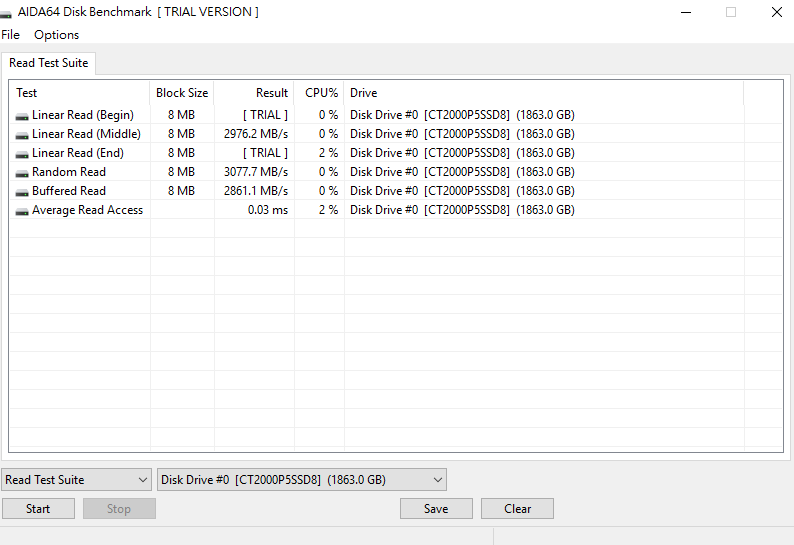Click the 8 MB block size for Random Read

coord(181,172)
